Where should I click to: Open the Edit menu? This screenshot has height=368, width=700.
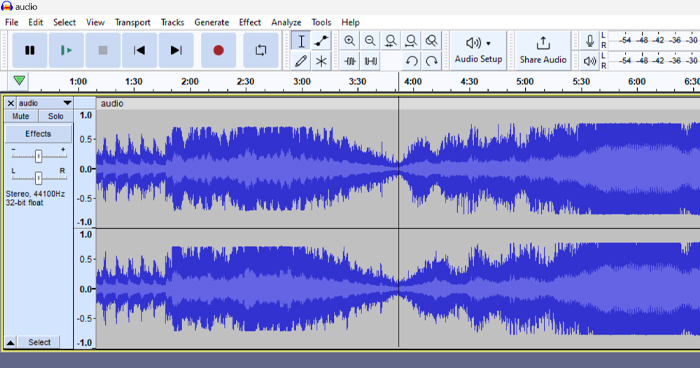click(36, 22)
